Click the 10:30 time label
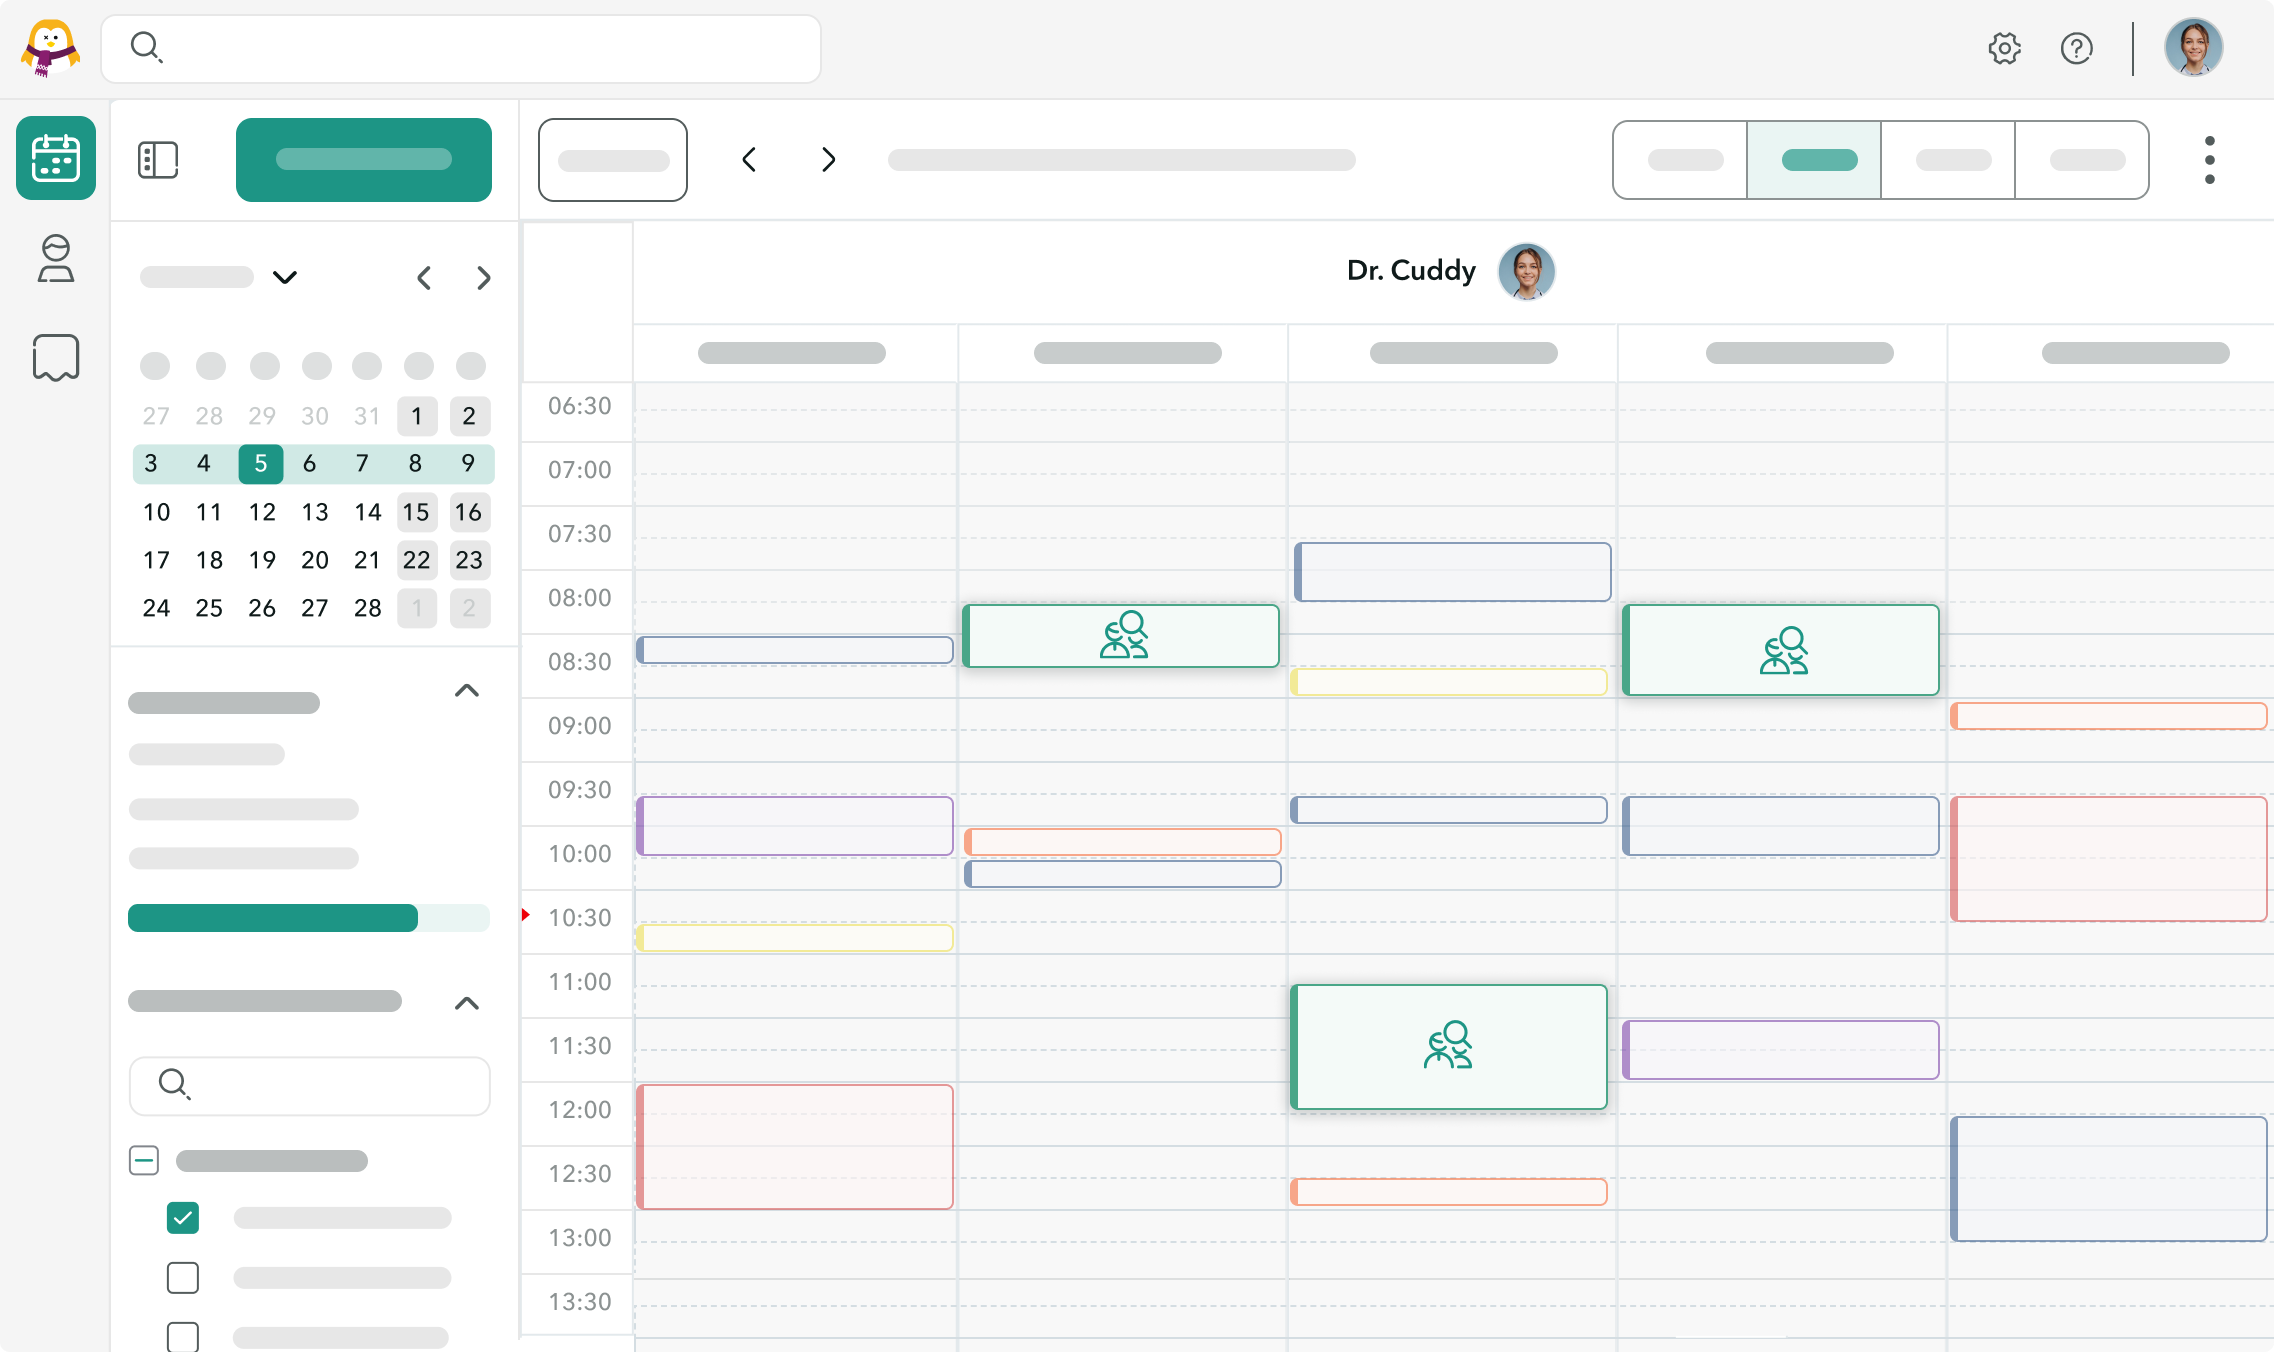The width and height of the screenshot is (2274, 1352). point(580,918)
